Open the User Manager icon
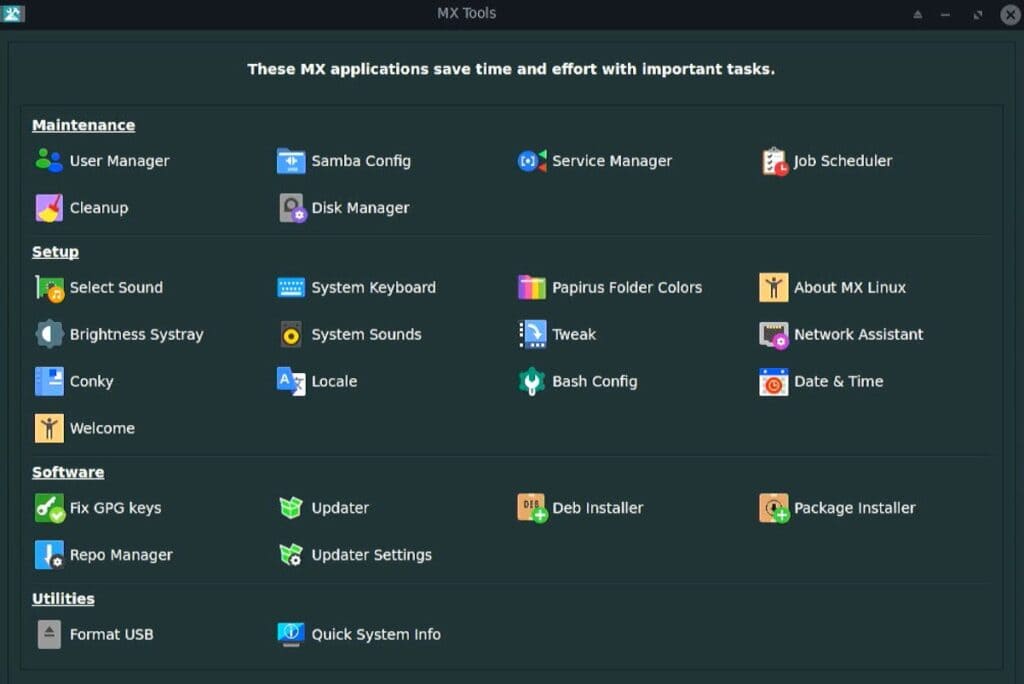The width and height of the screenshot is (1024, 684). point(49,161)
